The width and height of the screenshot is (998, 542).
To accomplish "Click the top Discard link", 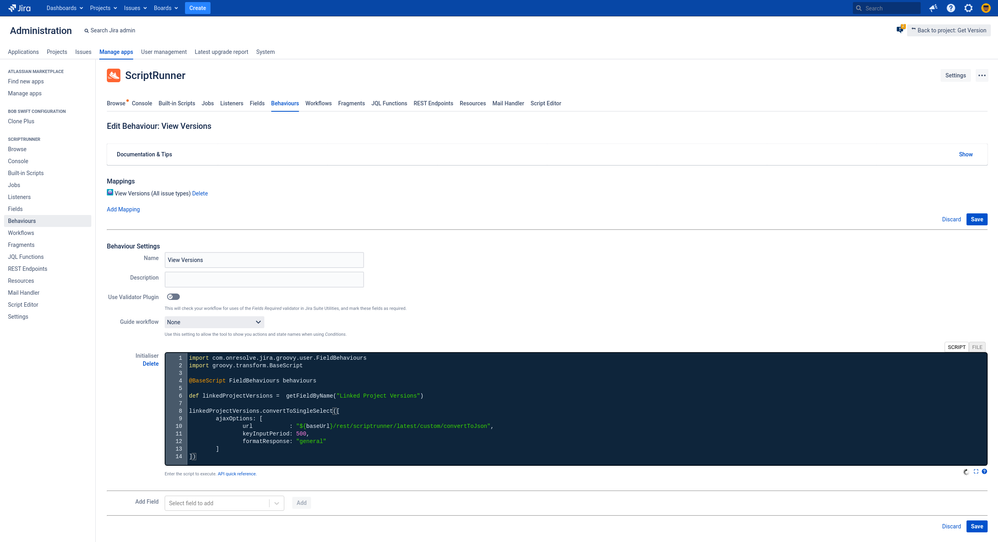I will [952, 219].
